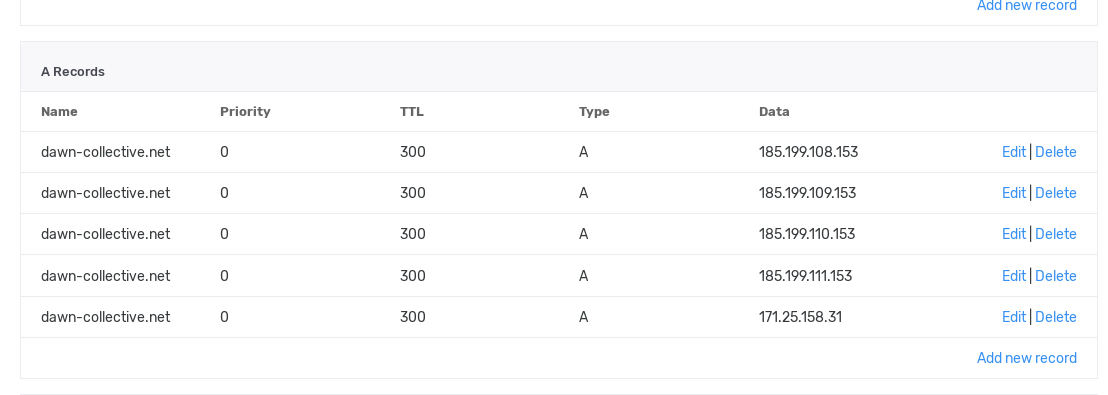Image resolution: width=1108 pixels, height=395 pixels.
Task: Edit the 185.199.109.153 A record
Action: point(1013,193)
